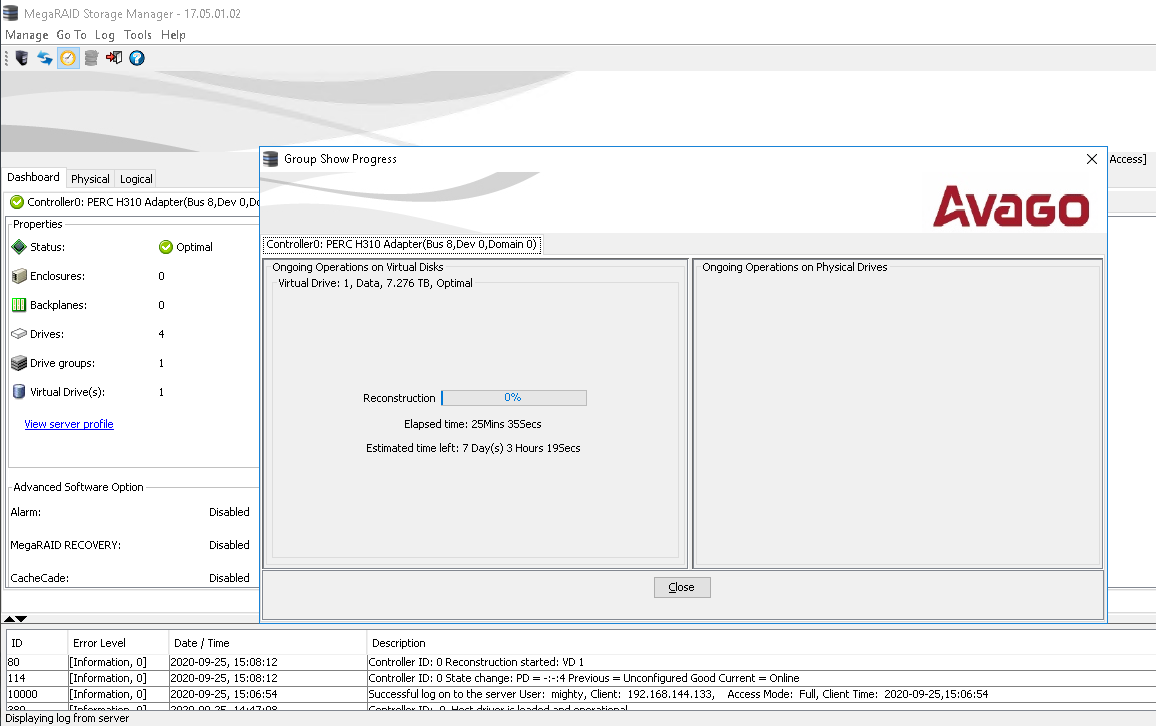Click the green Optimal check mark icon
The height and width of the screenshot is (726, 1156).
click(166, 247)
